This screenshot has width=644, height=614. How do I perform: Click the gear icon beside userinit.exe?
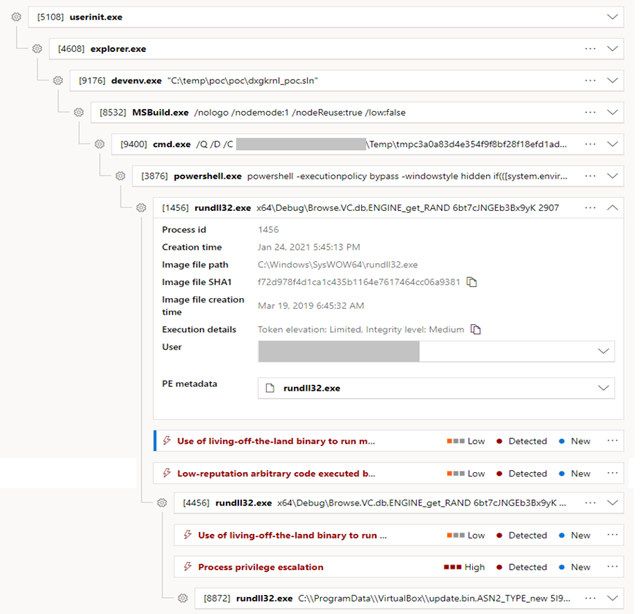point(15,17)
